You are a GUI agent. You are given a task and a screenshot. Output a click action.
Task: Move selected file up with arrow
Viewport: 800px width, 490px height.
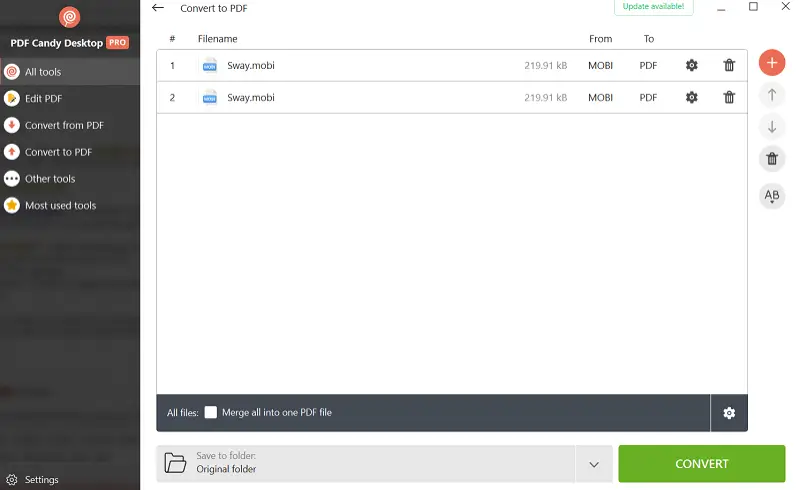coord(771,95)
